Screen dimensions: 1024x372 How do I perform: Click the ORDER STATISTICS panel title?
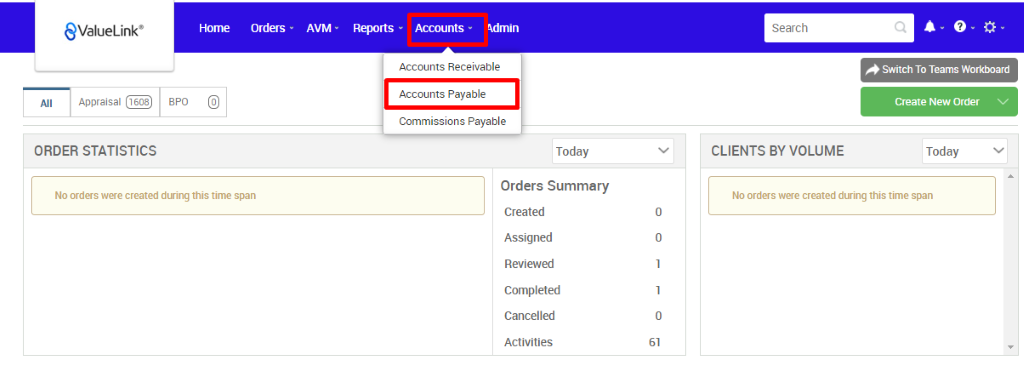point(95,151)
